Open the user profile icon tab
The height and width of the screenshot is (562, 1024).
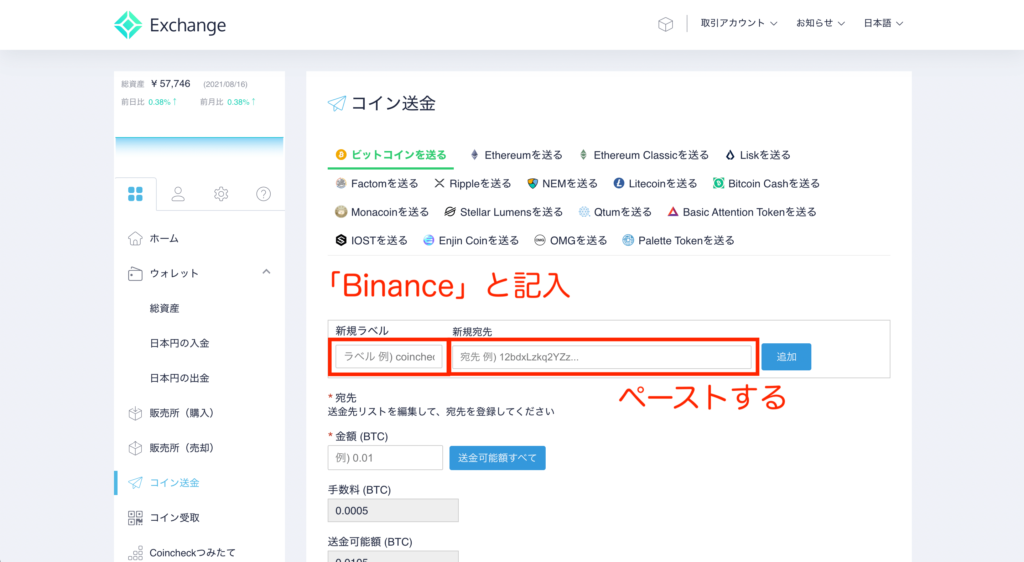pyautogui.click(x=178, y=194)
